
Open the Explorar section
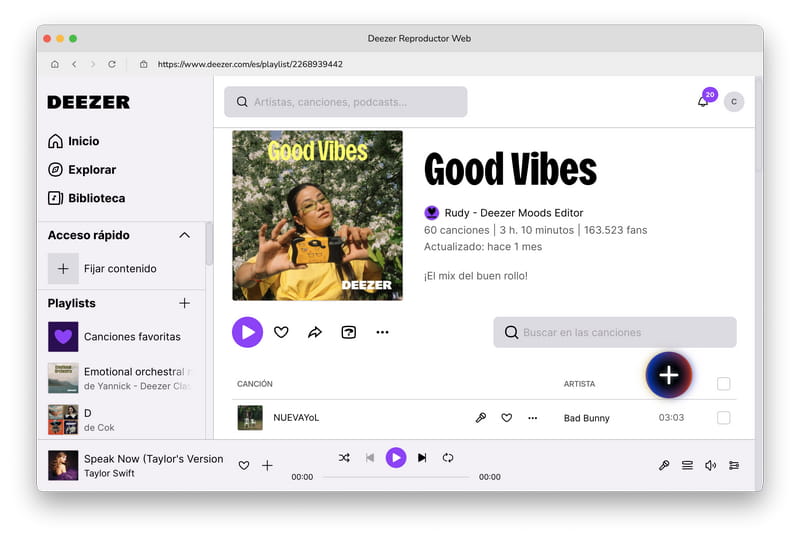[x=82, y=169]
